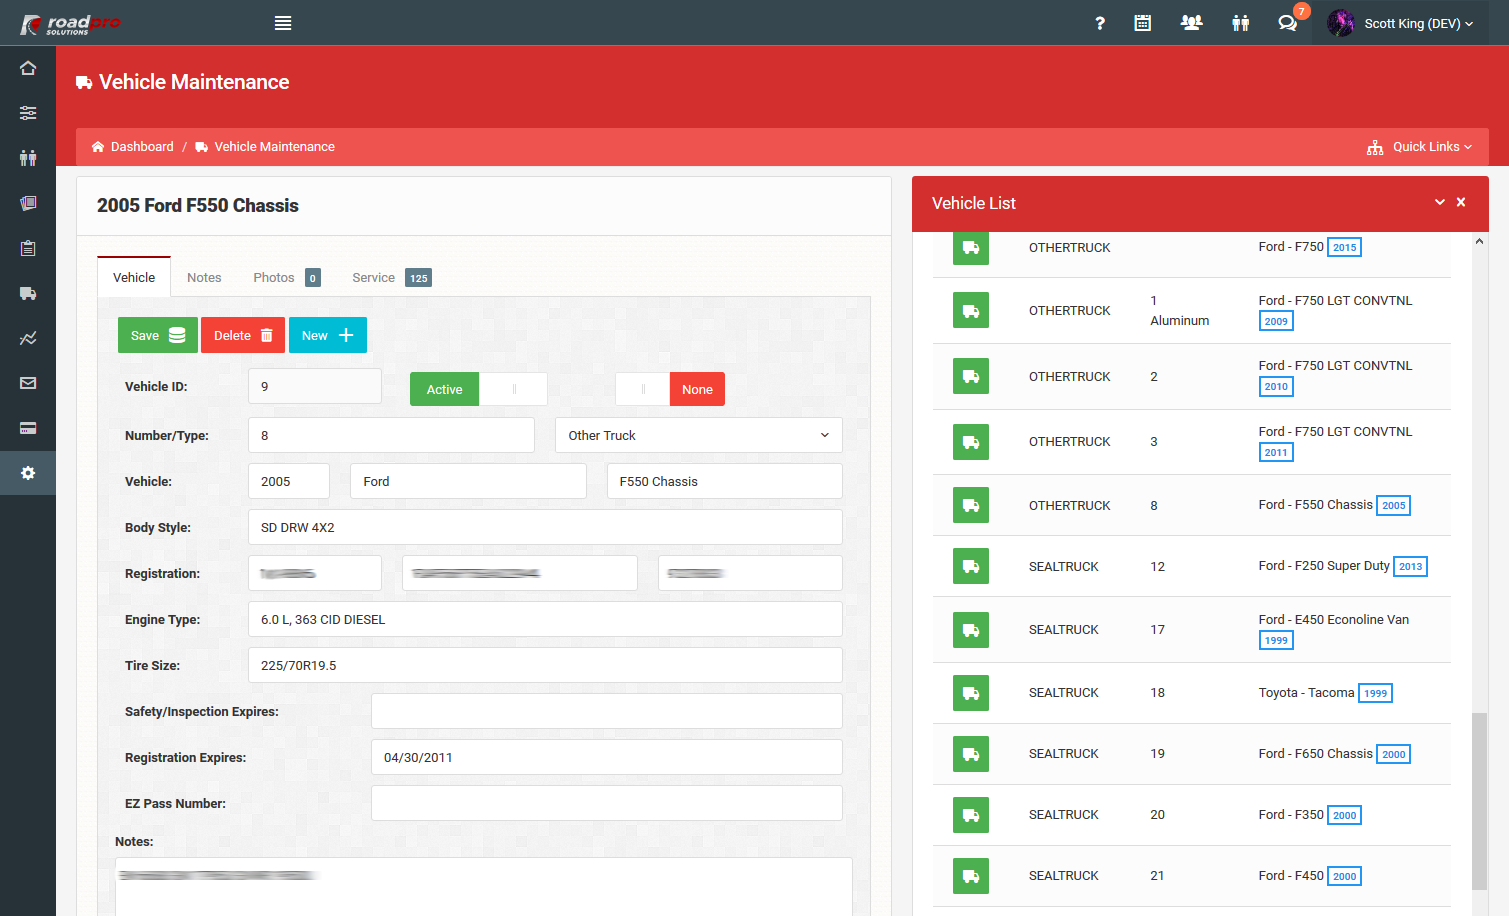
Task: Open the users group icon in top bar
Action: click(x=1191, y=23)
